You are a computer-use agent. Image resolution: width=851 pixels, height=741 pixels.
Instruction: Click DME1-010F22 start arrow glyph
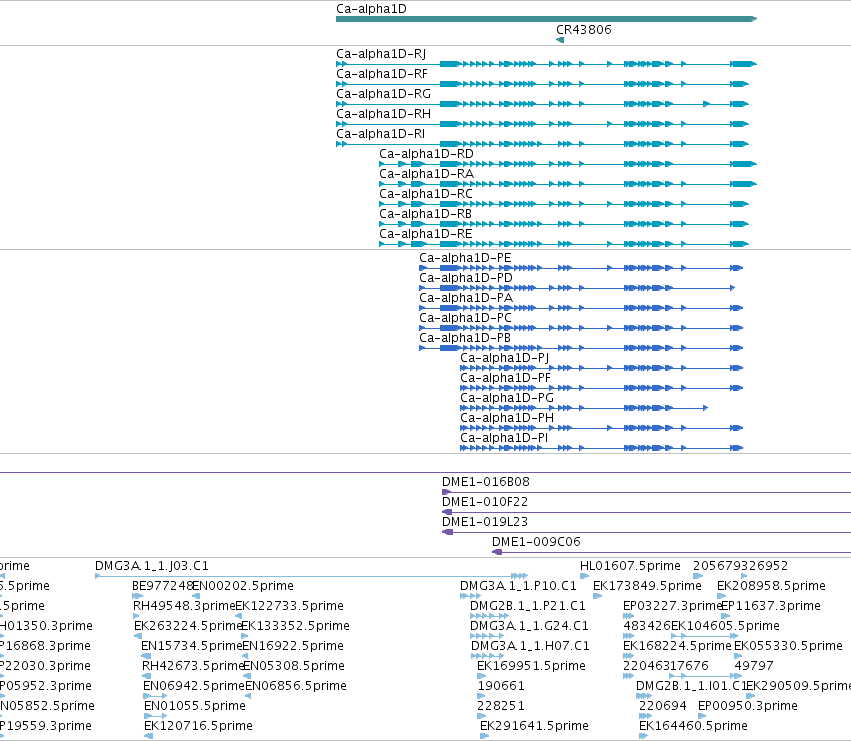[x=447, y=512]
